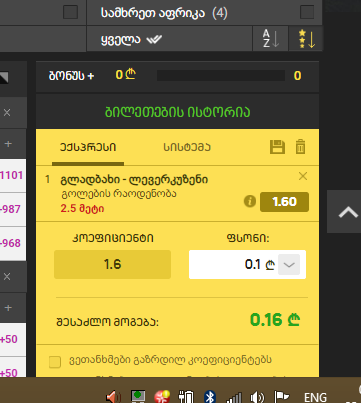This screenshot has width=361, height=403.
Task: Open the stake amount dropdown arrow
Action: coord(289,265)
